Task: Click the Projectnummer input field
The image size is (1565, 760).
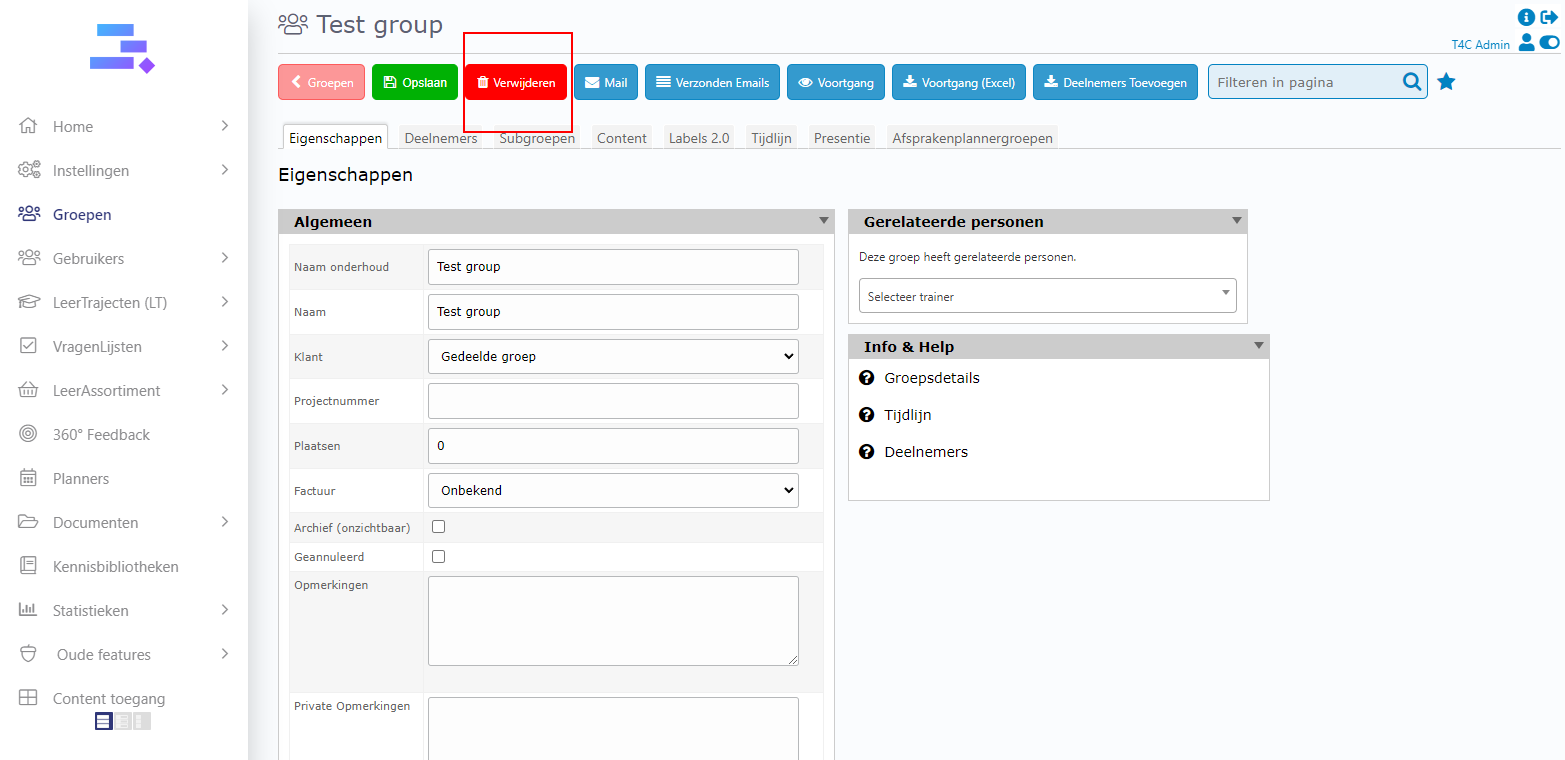Action: 613,401
